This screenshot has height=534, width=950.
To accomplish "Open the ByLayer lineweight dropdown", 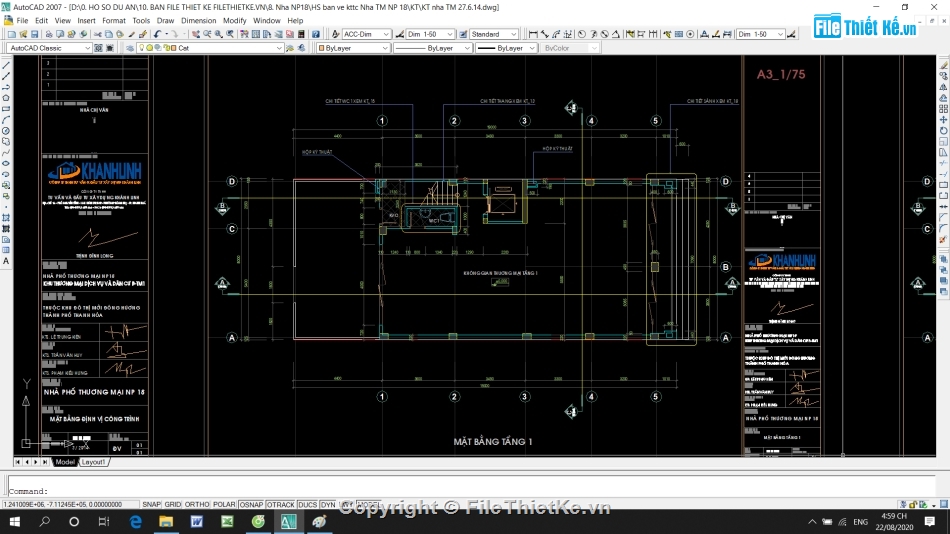I will tap(506, 48).
